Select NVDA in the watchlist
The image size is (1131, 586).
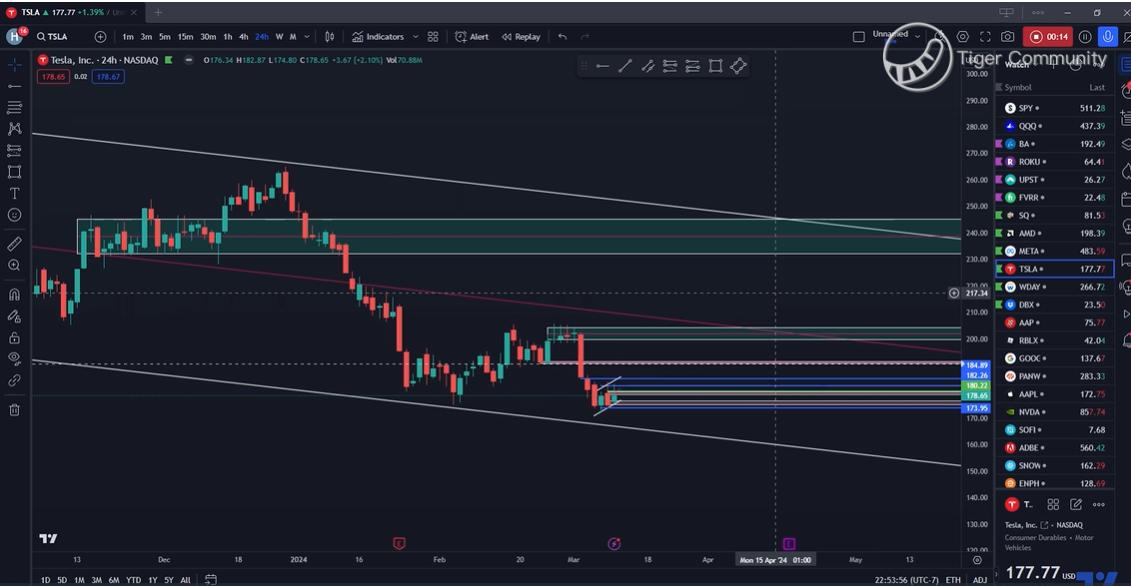[x=1054, y=412]
